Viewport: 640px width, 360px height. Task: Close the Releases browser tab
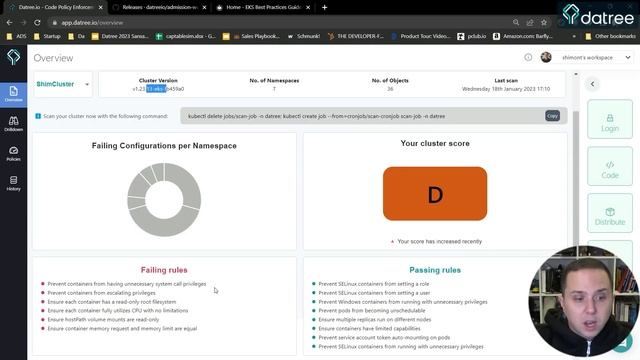tap(204, 7)
